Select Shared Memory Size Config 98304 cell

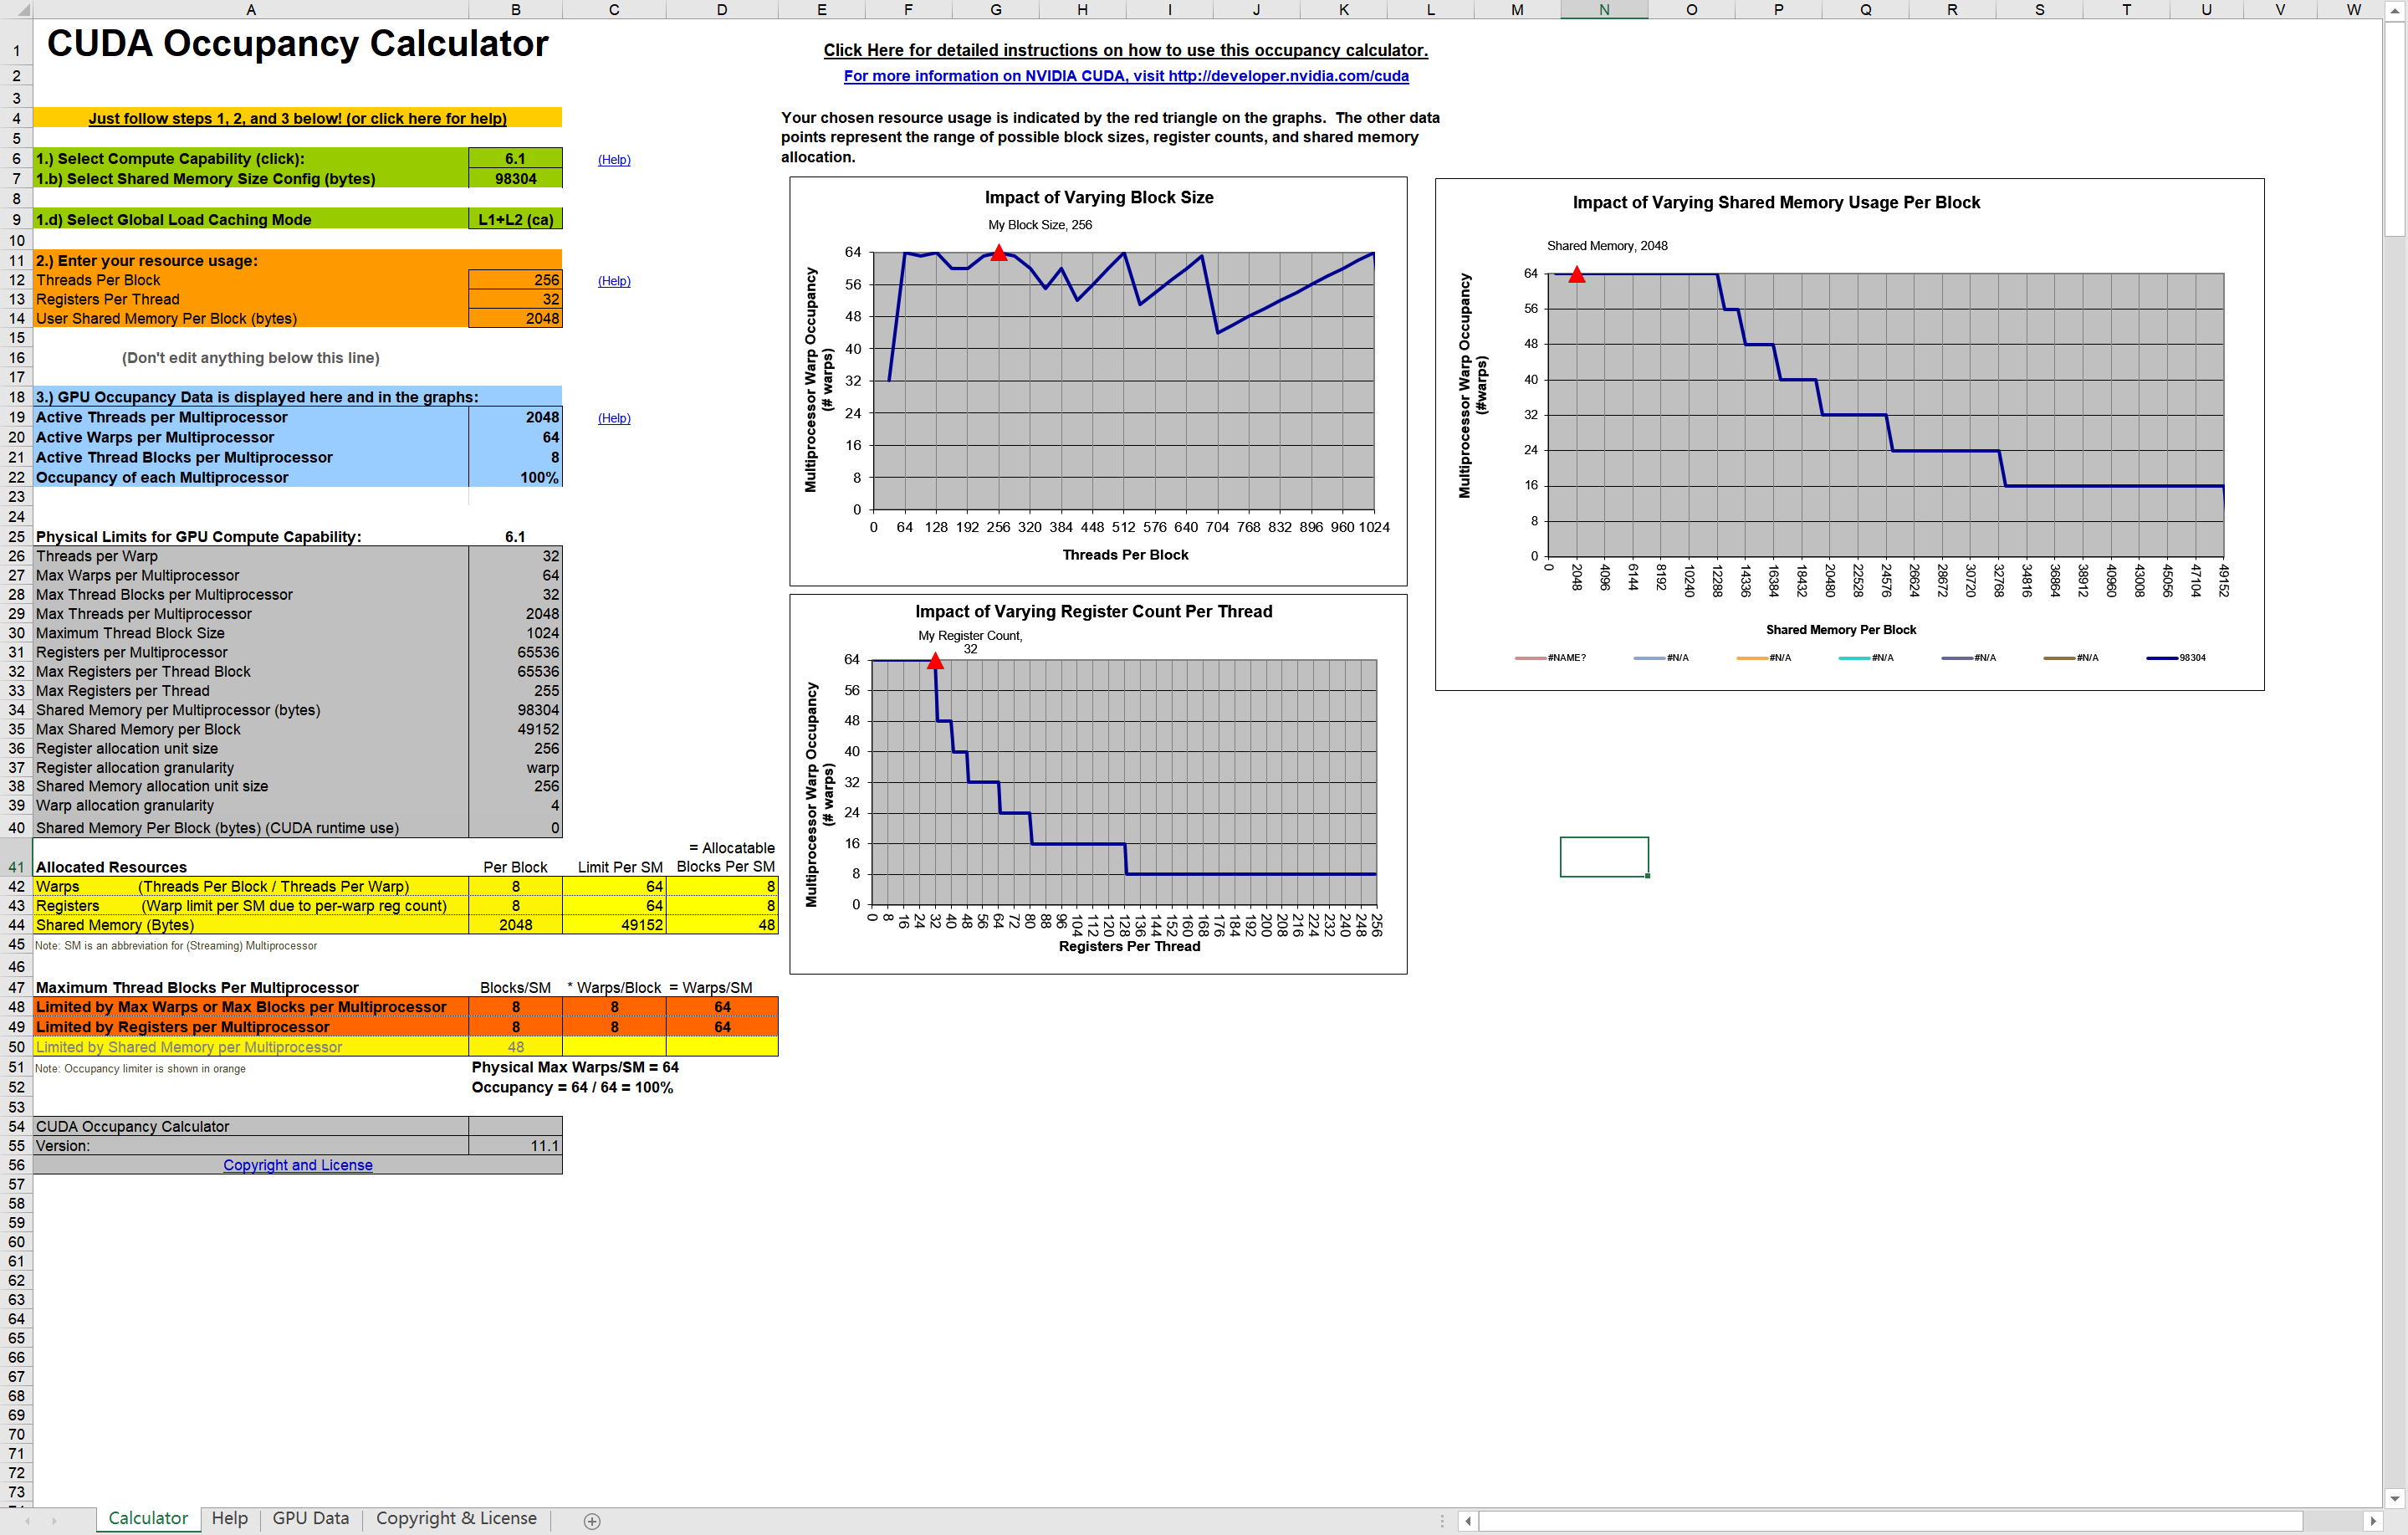(x=515, y=178)
